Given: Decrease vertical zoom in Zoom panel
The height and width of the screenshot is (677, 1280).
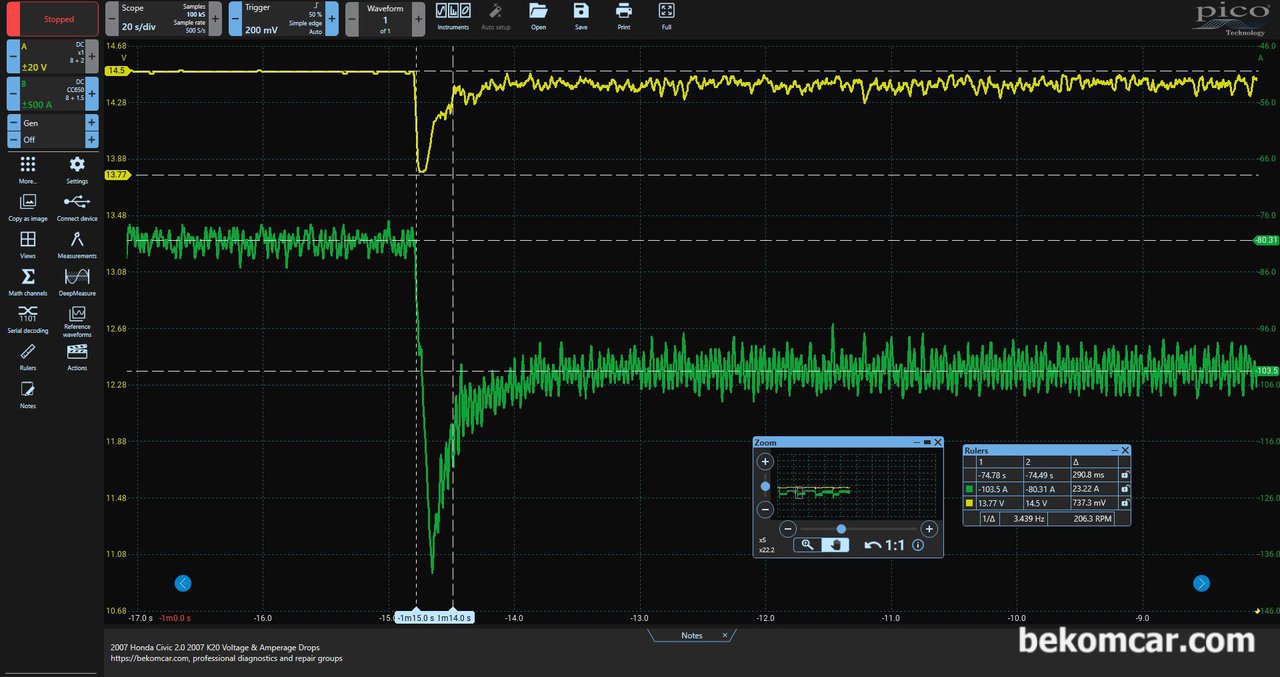Looking at the screenshot, I should click(x=765, y=509).
